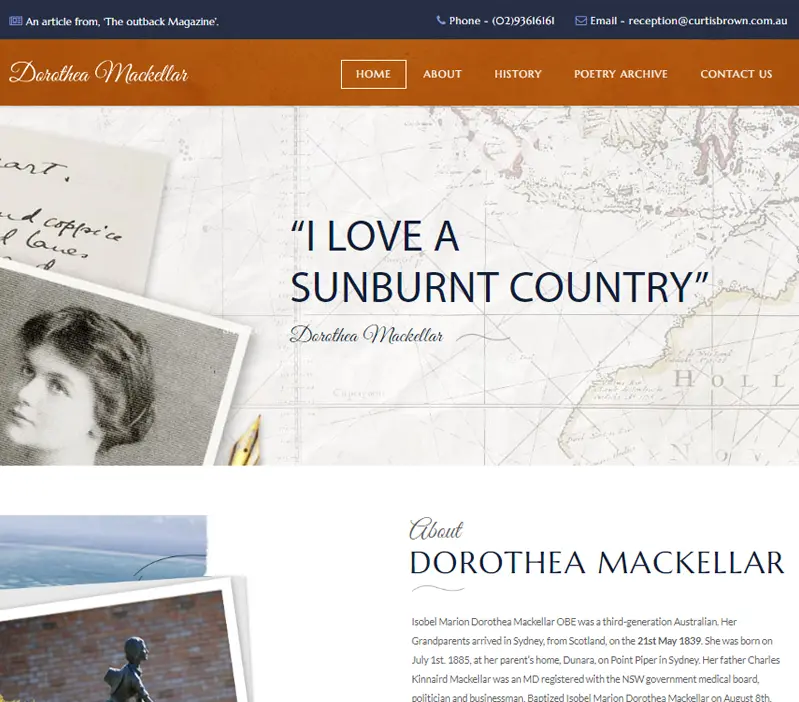
Task: Go to the About page
Action: click(x=442, y=74)
